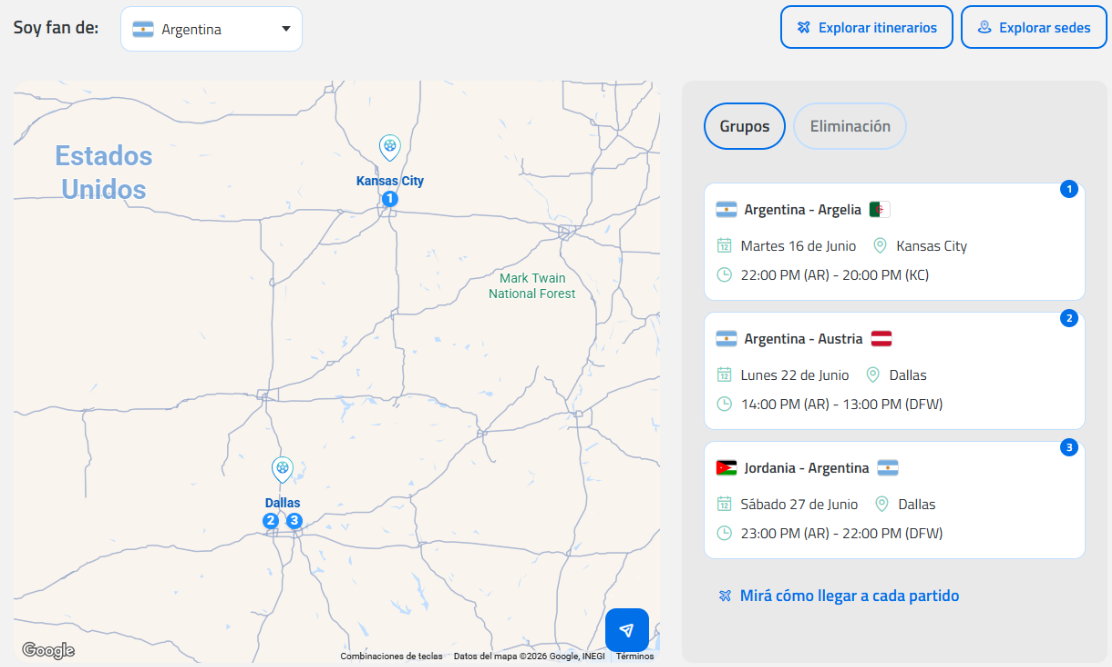Image resolution: width=1112 pixels, height=667 pixels.
Task: Open 'Mirá cómo llegar a cada partido' link
Action: click(849, 596)
